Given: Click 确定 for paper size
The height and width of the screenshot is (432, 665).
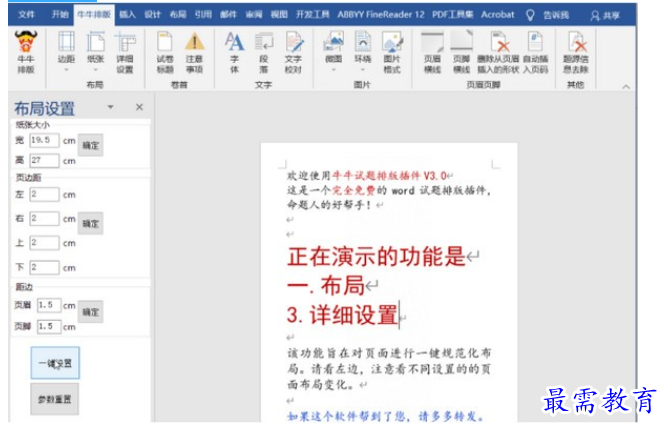Looking at the screenshot, I should [x=90, y=145].
